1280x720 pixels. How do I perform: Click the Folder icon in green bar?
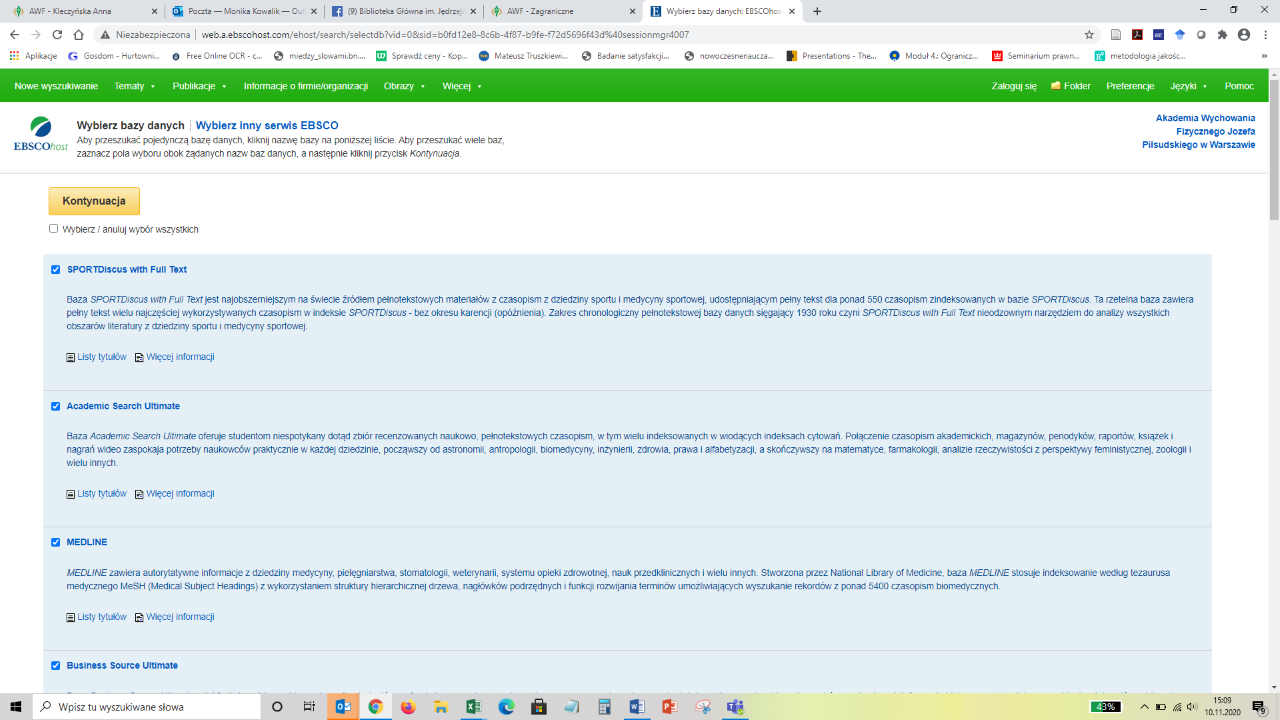coord(1055,86)
